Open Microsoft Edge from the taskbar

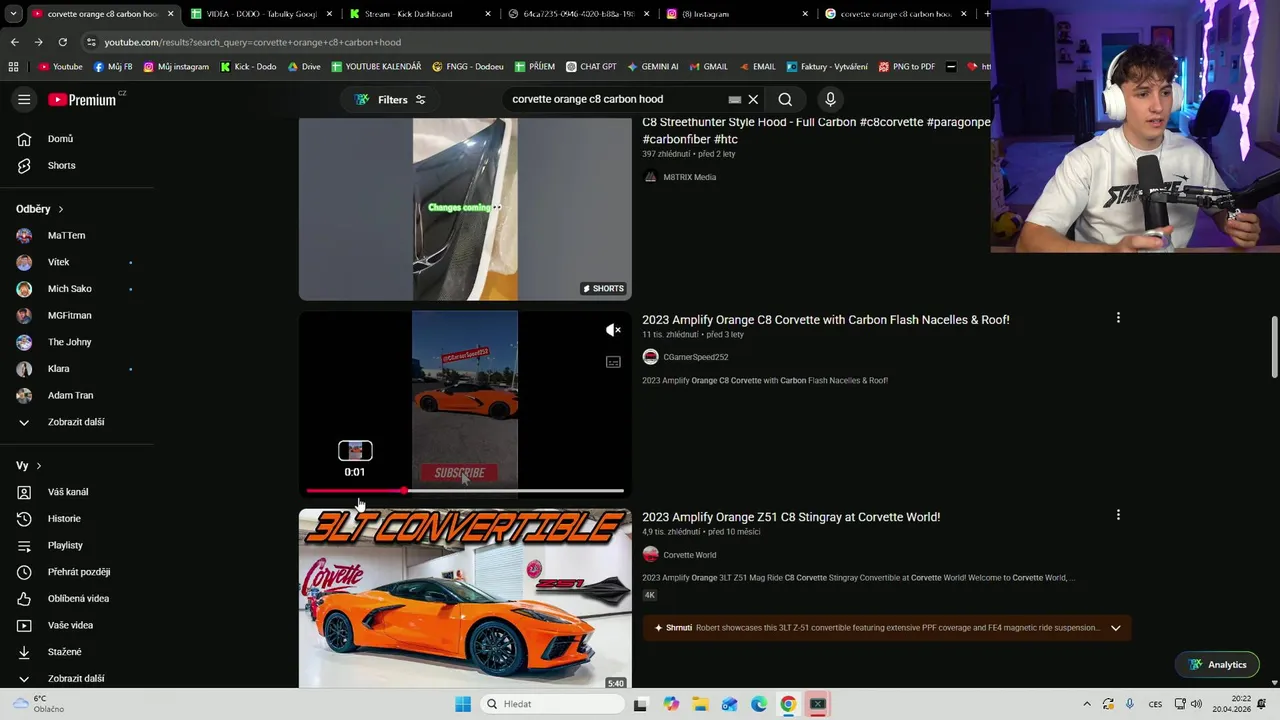tap(759, 704)
